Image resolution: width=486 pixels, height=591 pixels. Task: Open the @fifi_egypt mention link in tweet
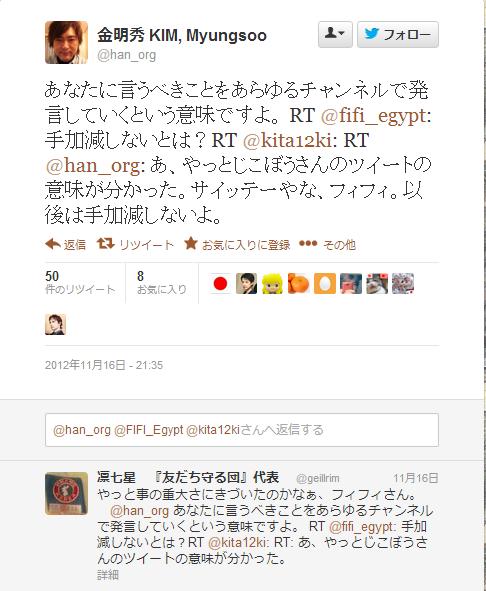click(x=375, y=115)
